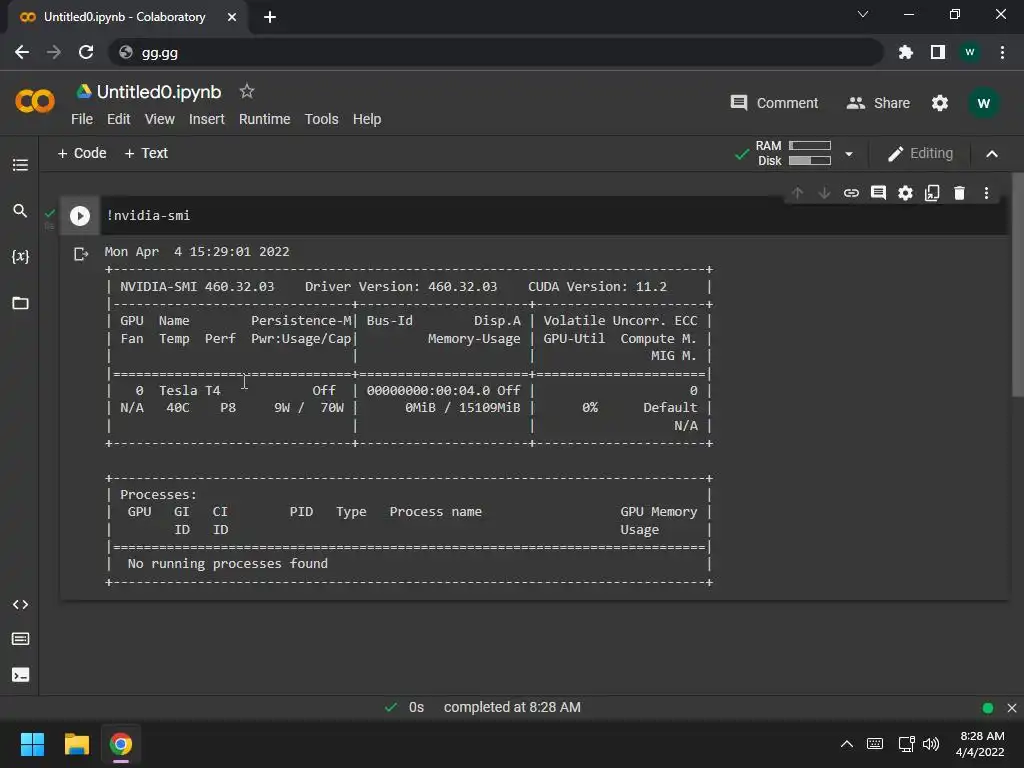Click the browser address bar gg.gg
This screenshot has width=1024, height=768.
[496, 52]
